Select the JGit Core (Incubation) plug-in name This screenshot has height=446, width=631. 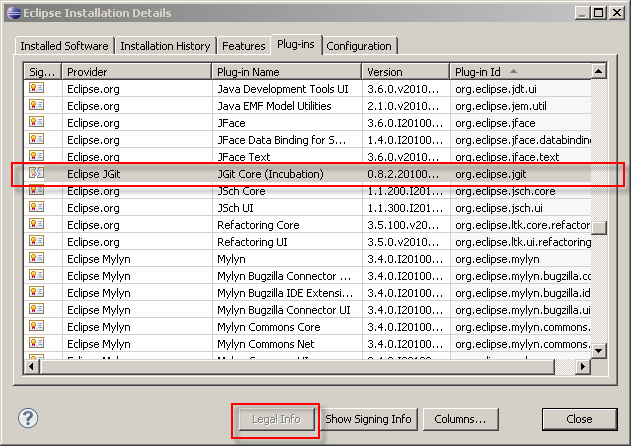tap(270, 174)
